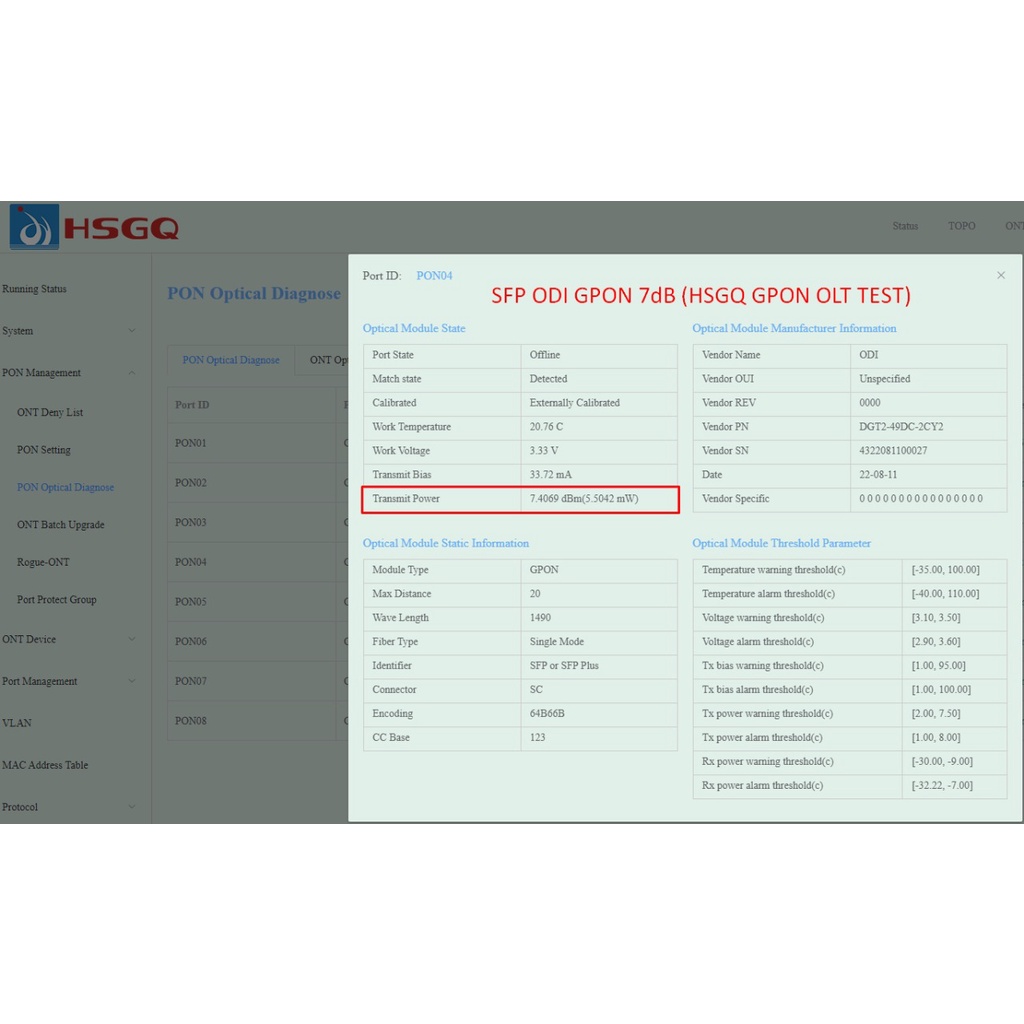Expand the System menu chevron
The height and width of the screenshot is (1024, 1024).
(132, 331)
